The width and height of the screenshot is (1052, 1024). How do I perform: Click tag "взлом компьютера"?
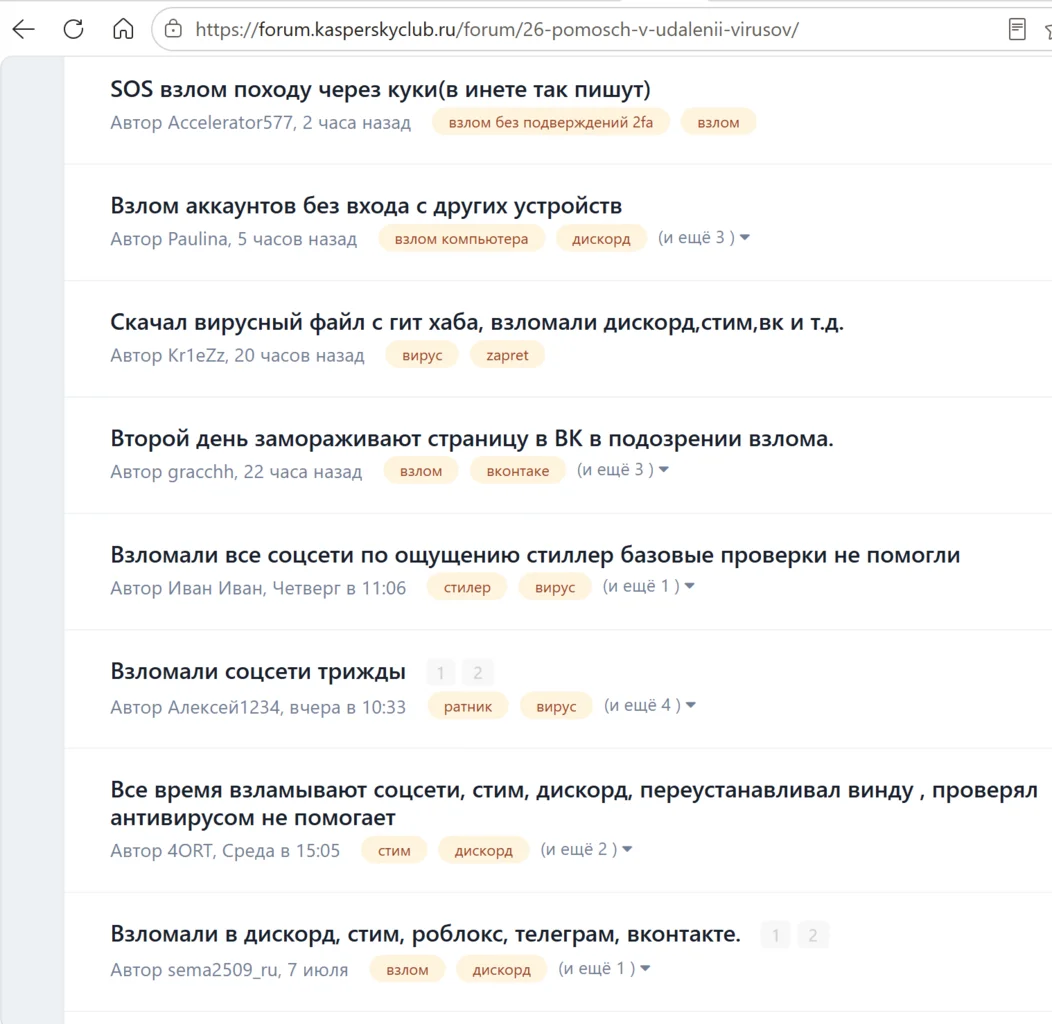[x=461, y=239]
